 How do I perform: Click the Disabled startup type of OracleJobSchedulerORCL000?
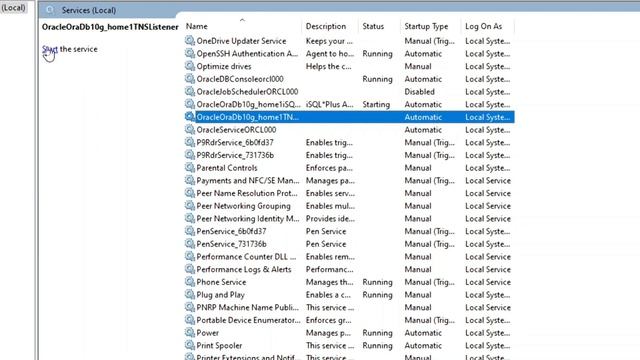(419, 91)
